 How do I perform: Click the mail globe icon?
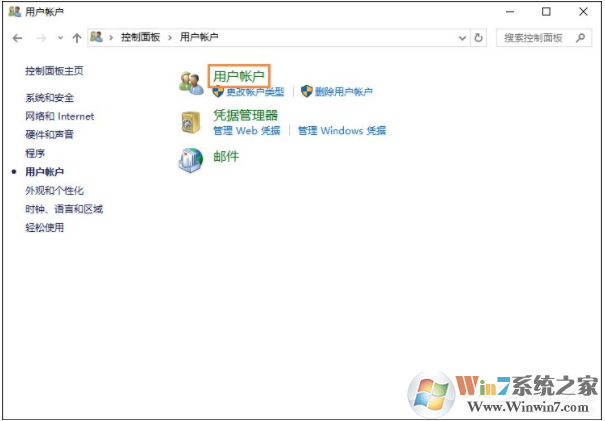click(x=191, y=160)
